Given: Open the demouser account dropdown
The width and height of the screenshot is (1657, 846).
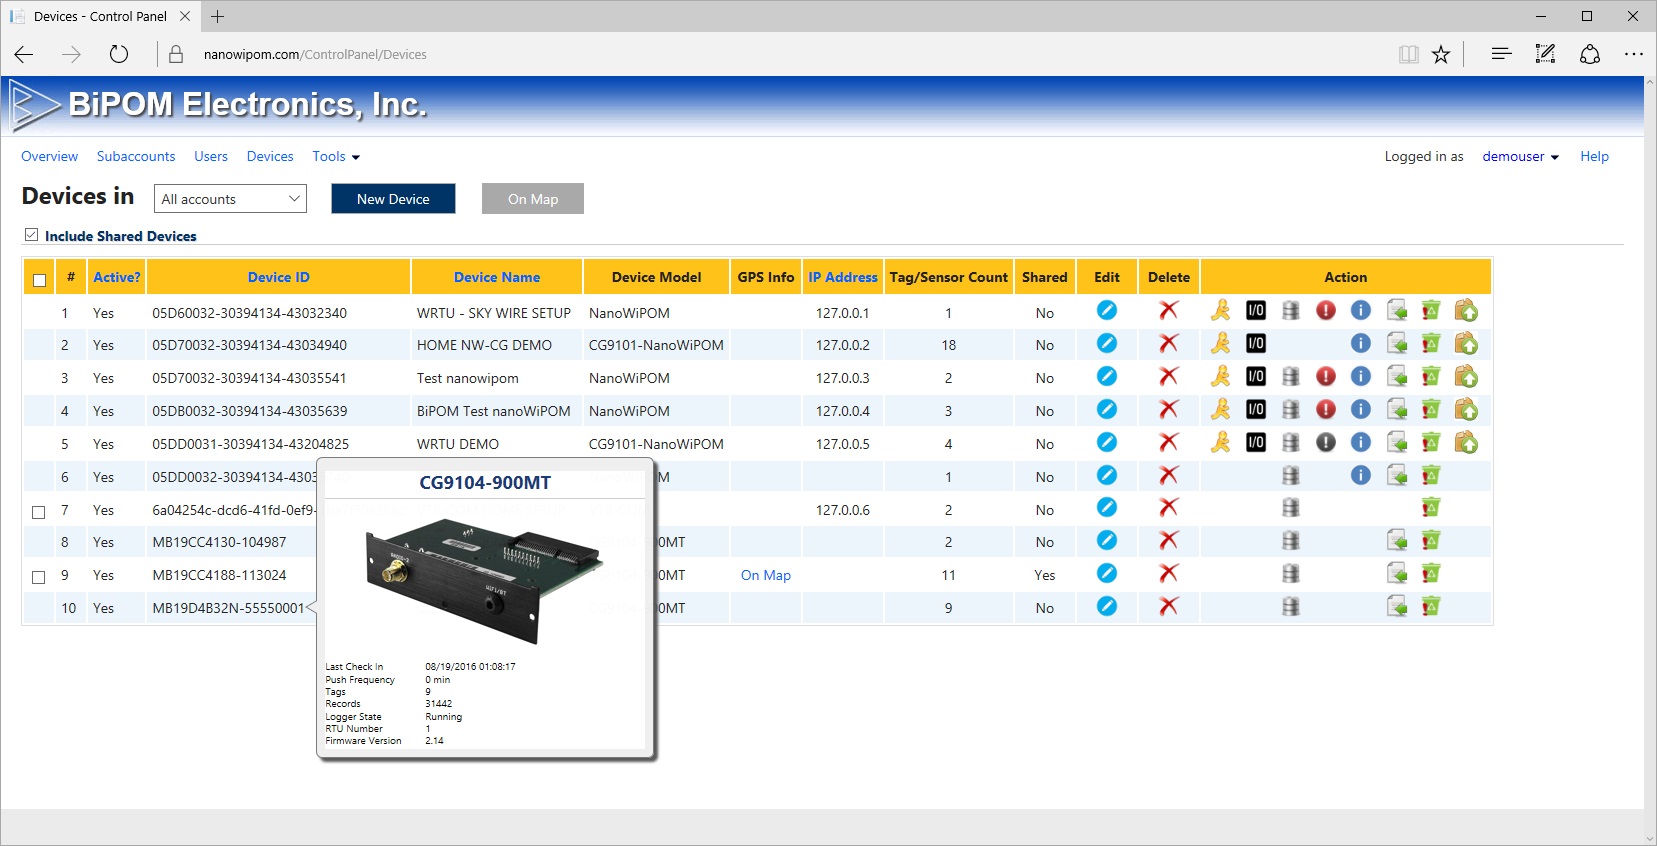Looking at the screenshot, I should 1521,157.
